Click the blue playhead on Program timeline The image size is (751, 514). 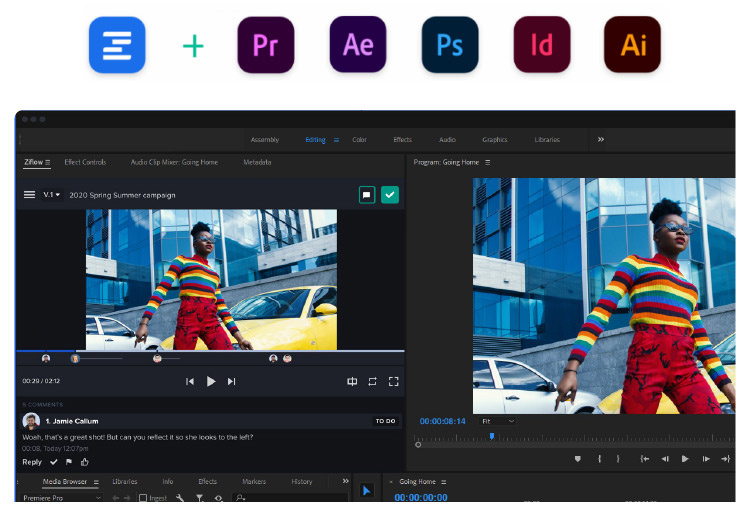coord(492,436)
